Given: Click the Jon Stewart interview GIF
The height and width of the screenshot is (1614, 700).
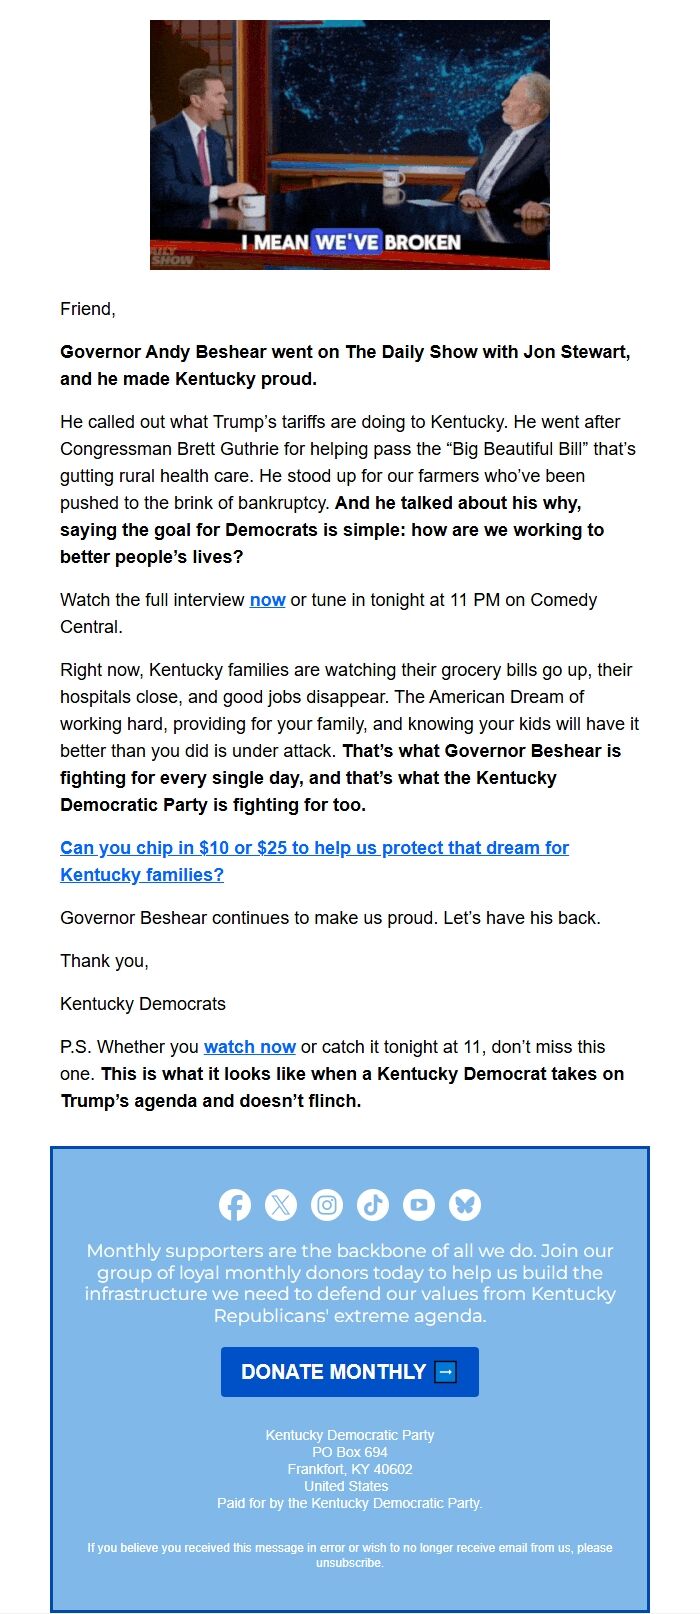Looking at the screenshot, I should pos(349,144).
